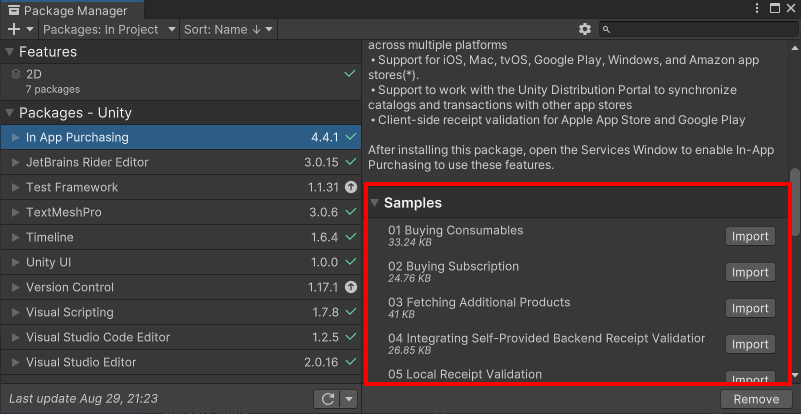Select the Visual Studio Editor package
The height and width of the screenshot is (414, 801).
point(181,362)
